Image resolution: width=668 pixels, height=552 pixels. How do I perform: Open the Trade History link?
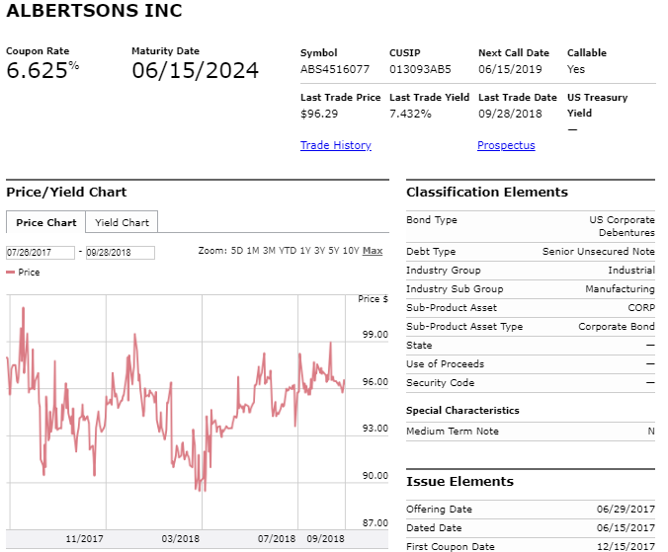[336, 145]
